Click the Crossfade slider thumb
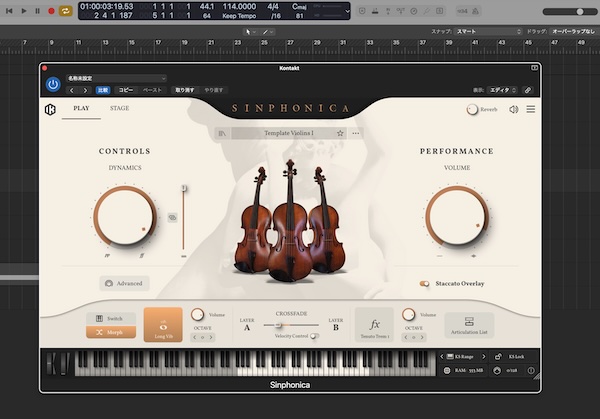 [279, 325]
